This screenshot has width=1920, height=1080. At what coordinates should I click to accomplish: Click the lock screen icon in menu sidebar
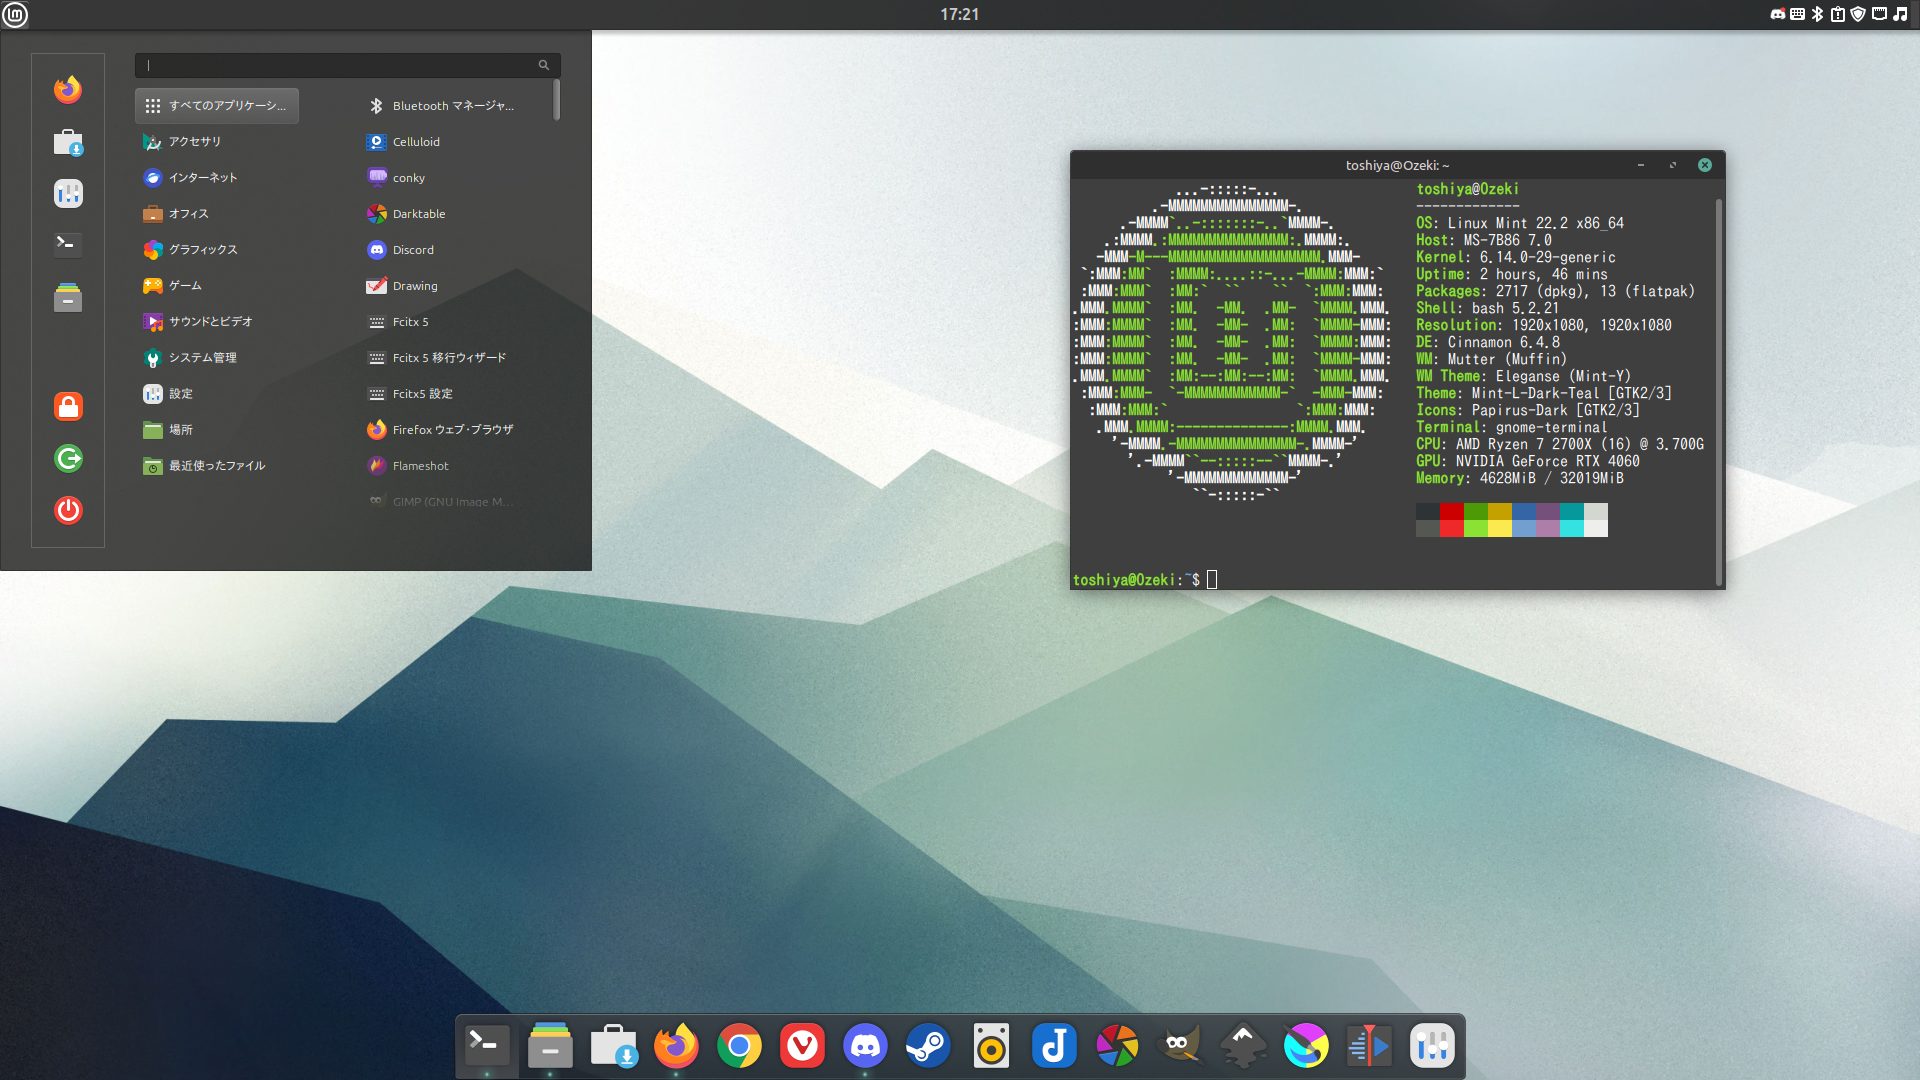(68, 406)
